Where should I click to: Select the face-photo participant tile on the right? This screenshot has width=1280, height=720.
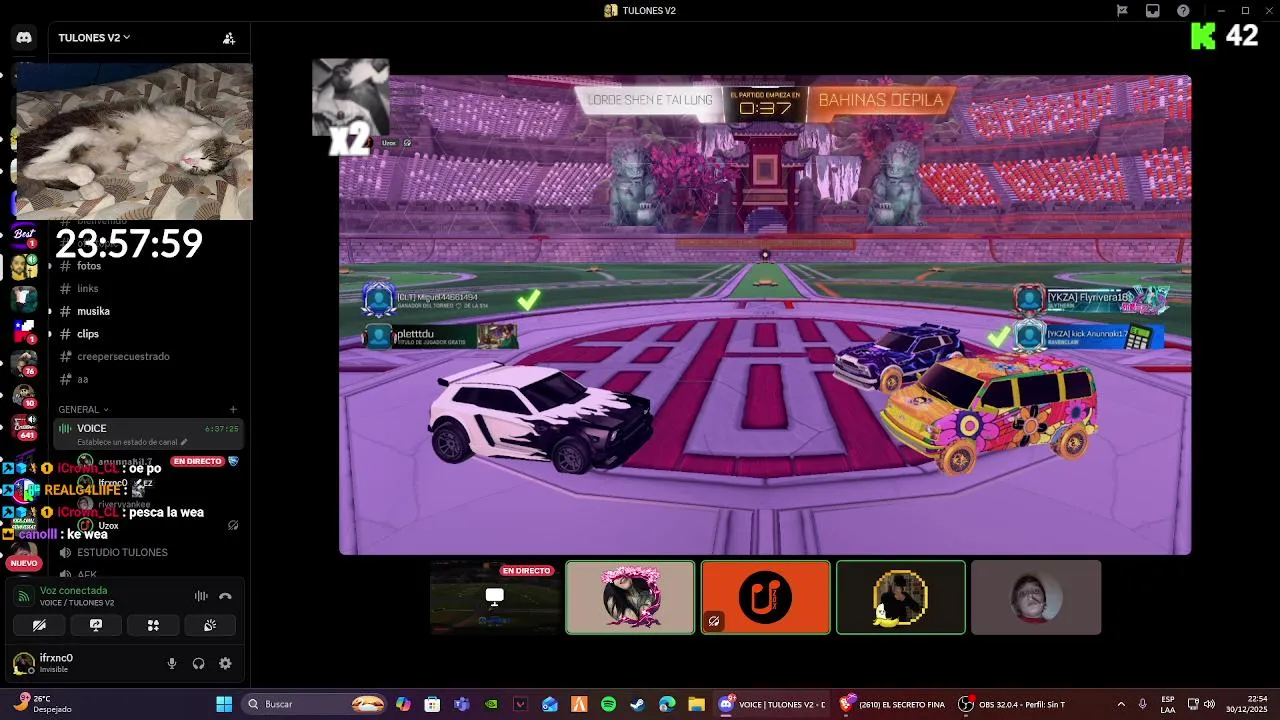click(1036, 597)
